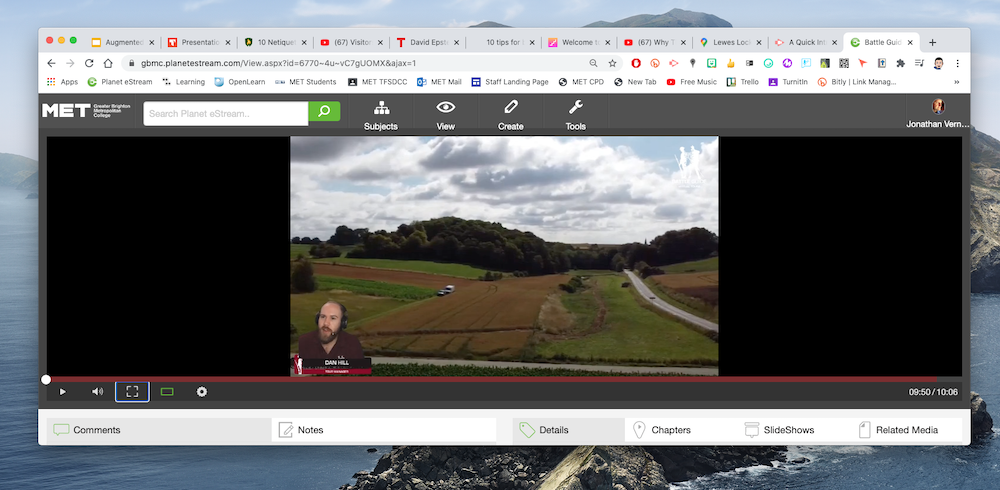
Task: Click the white playhead handle
Action: pos(46,380)
